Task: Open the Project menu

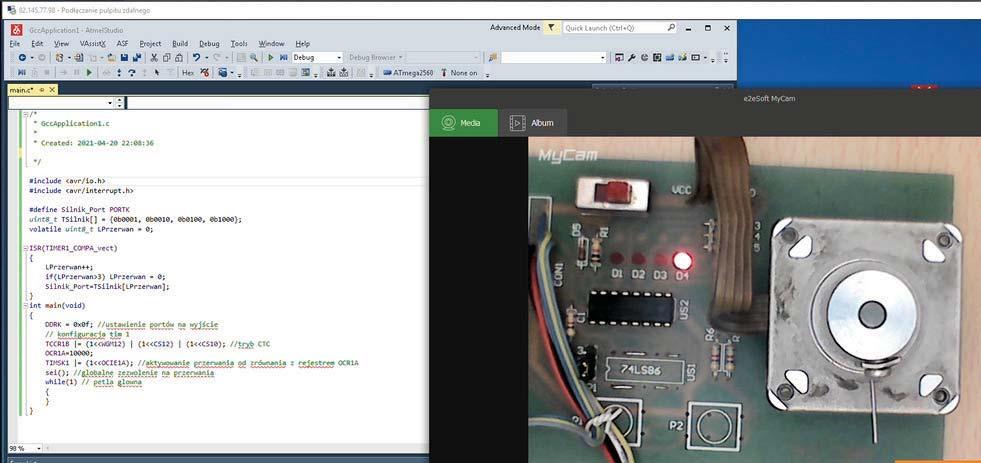Action: coord(150,44)
